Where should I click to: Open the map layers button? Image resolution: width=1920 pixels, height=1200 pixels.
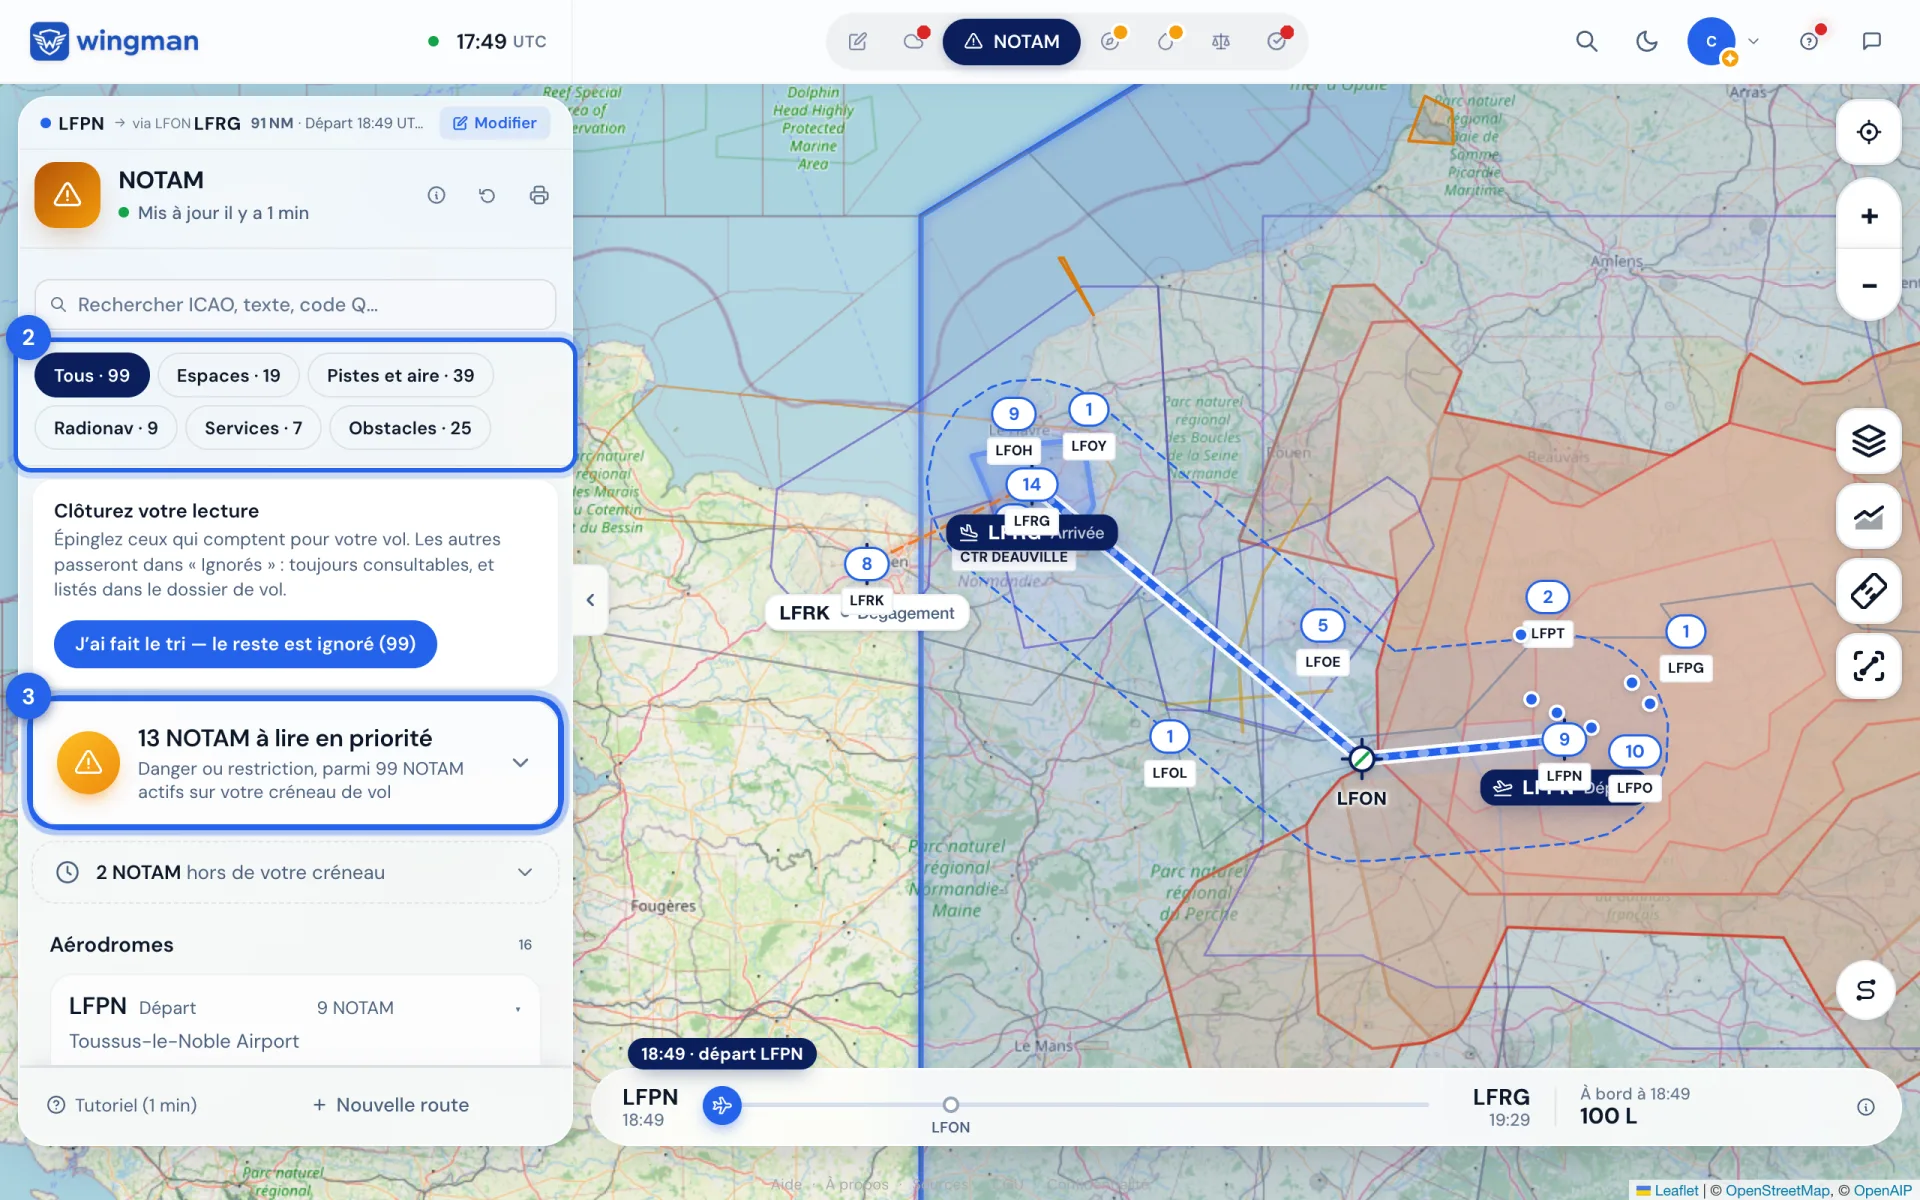[1868, 441]
